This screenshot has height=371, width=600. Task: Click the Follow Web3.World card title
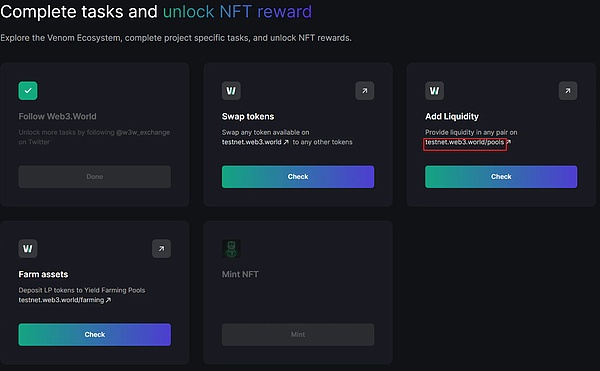pos(57,116)
